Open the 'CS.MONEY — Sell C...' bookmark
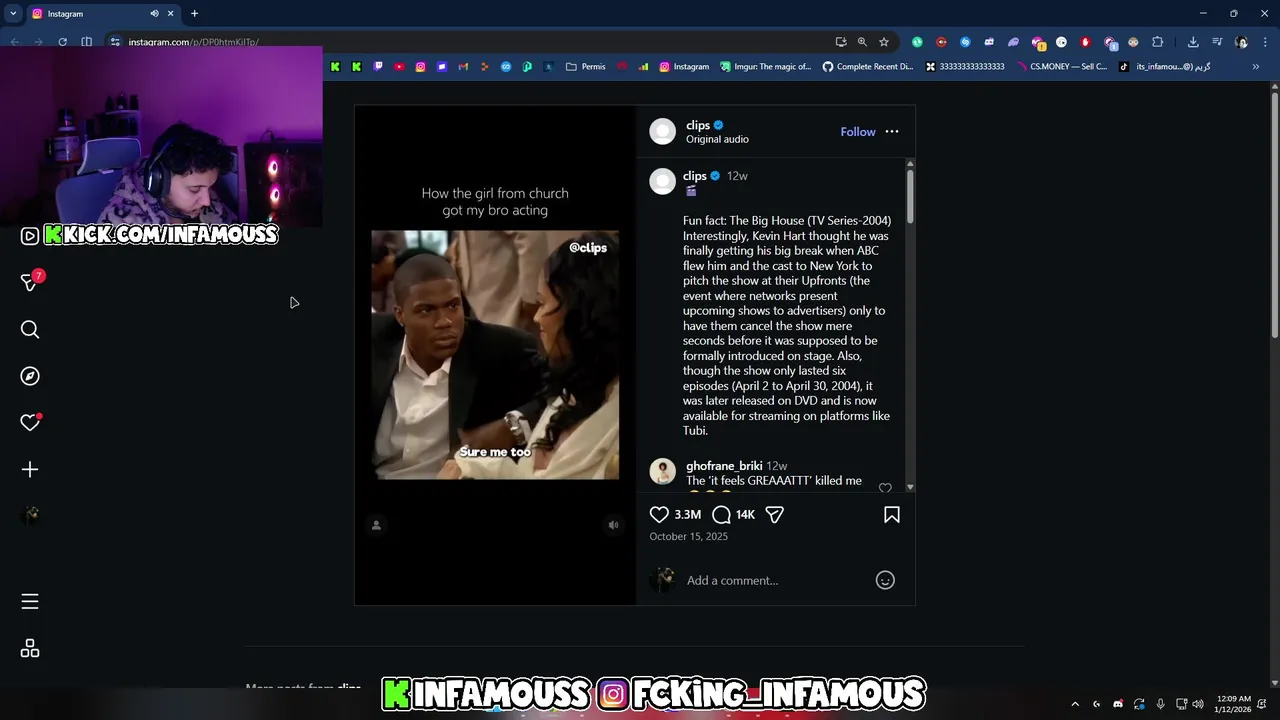 click(x=1061, y=67)
